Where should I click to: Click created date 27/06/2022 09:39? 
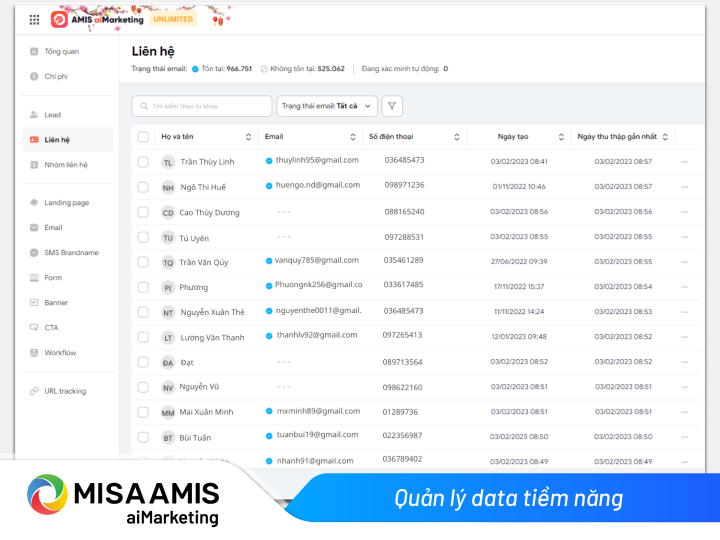pos(519,262)
